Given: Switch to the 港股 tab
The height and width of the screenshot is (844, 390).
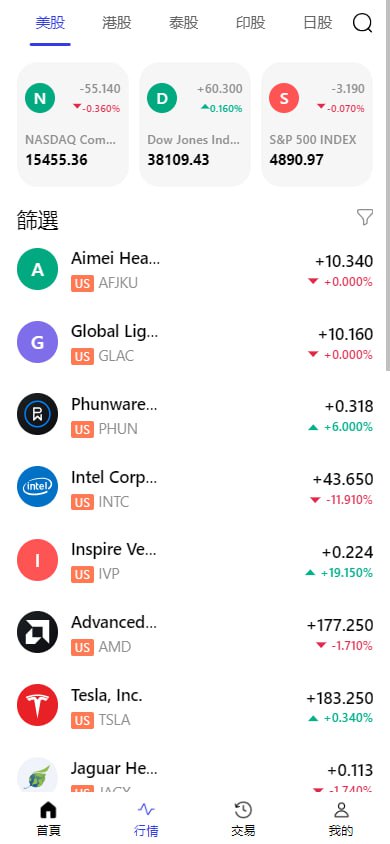Looking at the screenshot, I should click(x=117, y=23).
